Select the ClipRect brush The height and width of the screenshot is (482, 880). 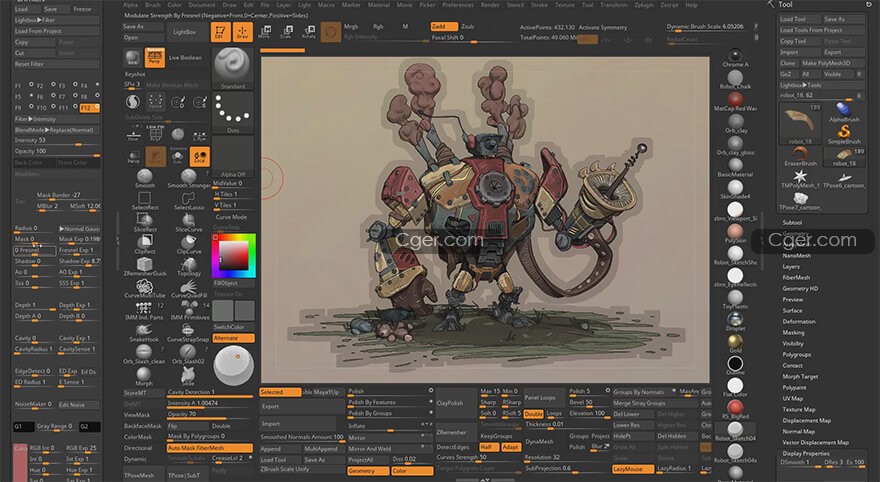click(145, 245)
